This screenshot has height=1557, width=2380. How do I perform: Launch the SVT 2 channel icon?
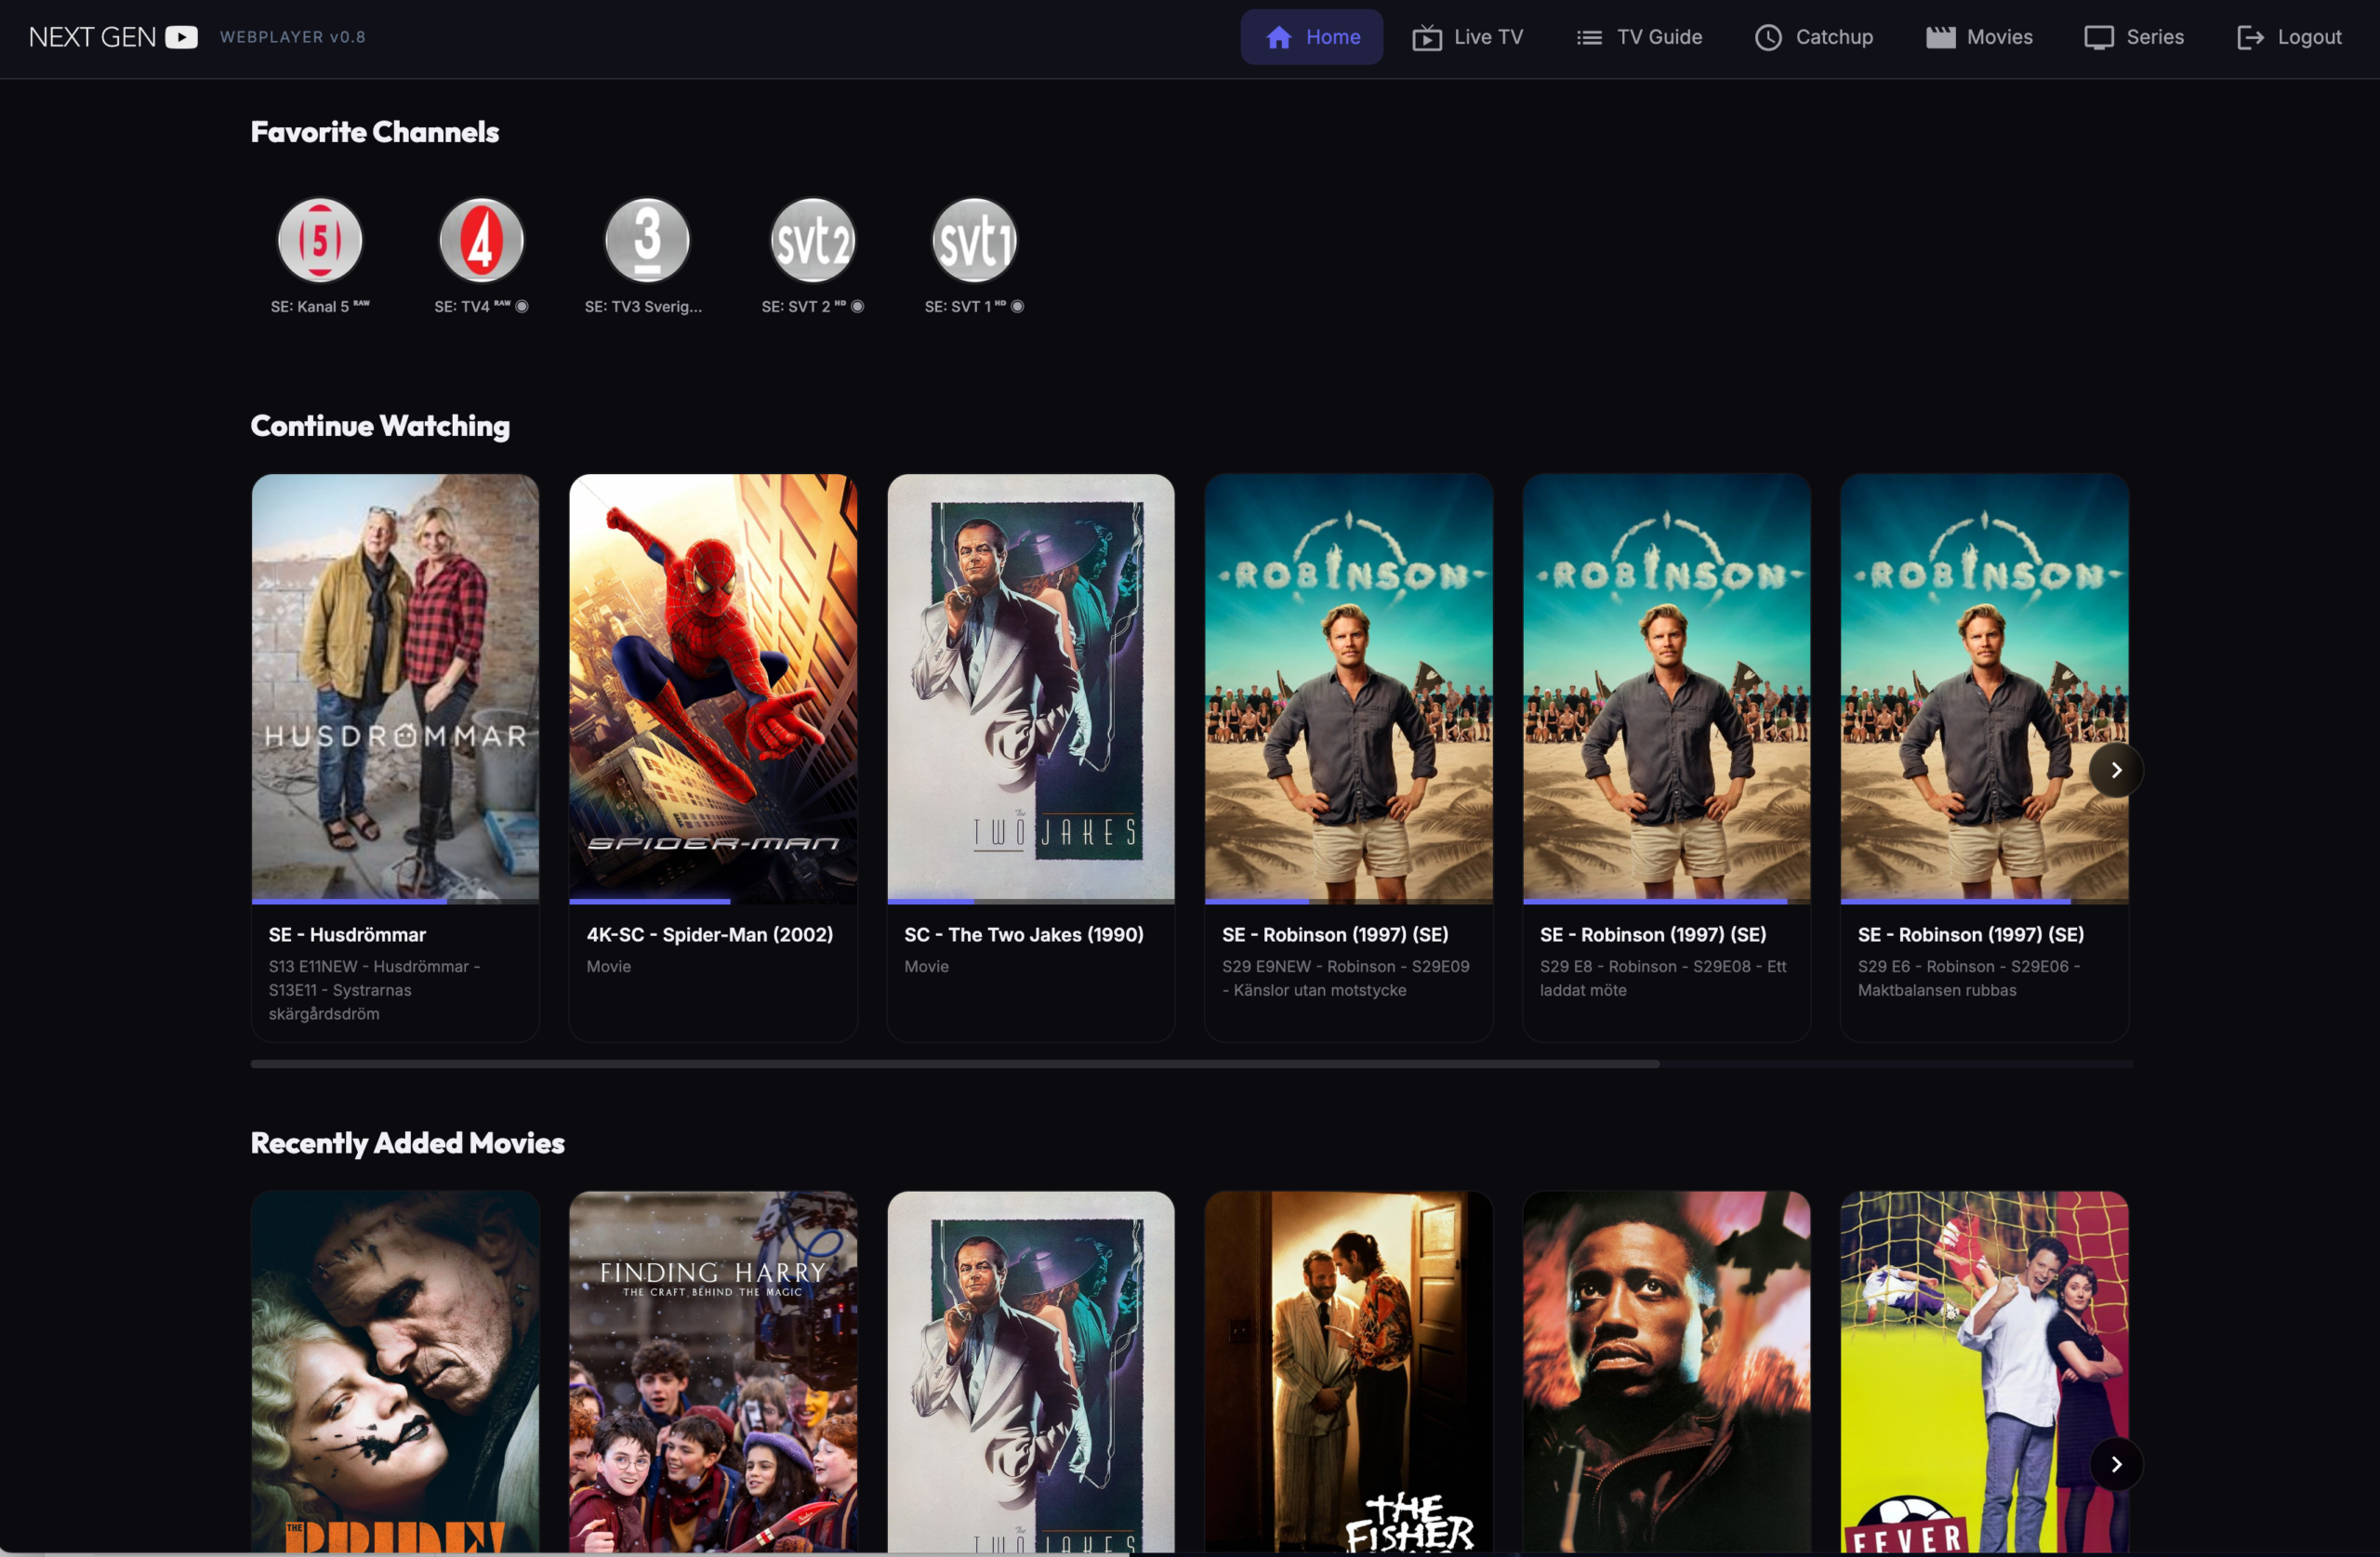[x=812, y=240]
